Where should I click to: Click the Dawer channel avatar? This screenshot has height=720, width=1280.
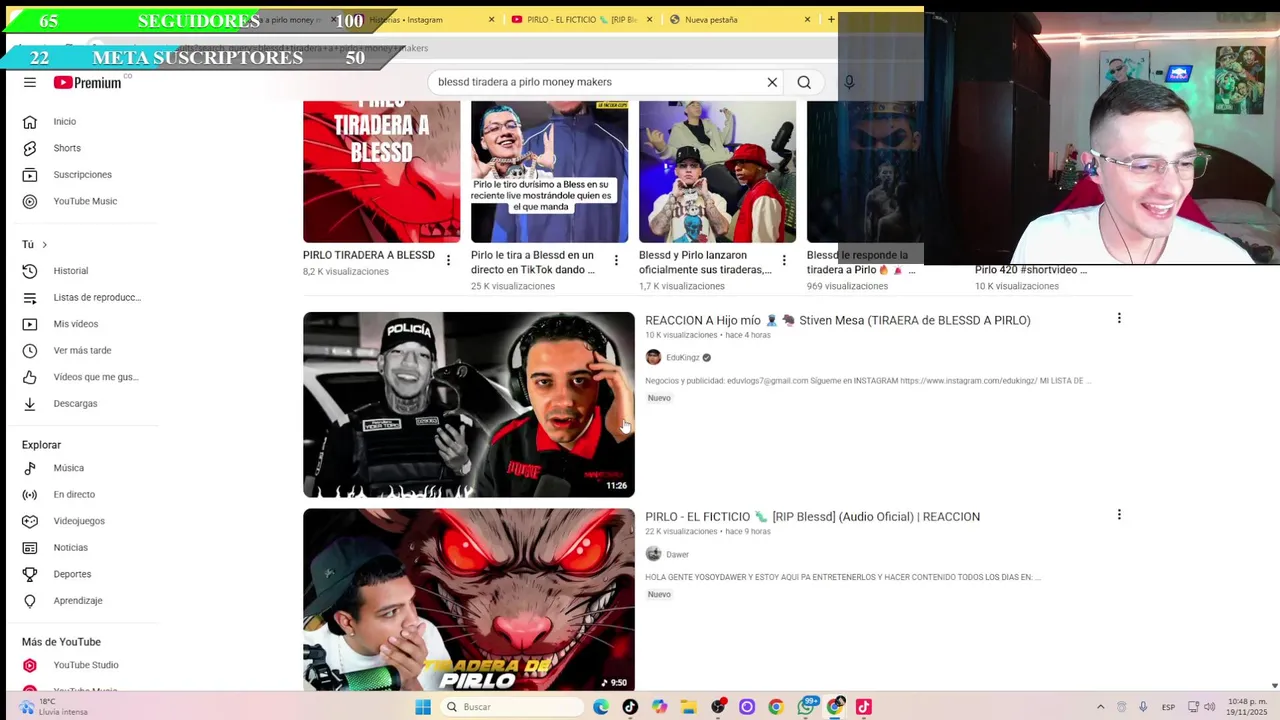(x=653, y=554)
